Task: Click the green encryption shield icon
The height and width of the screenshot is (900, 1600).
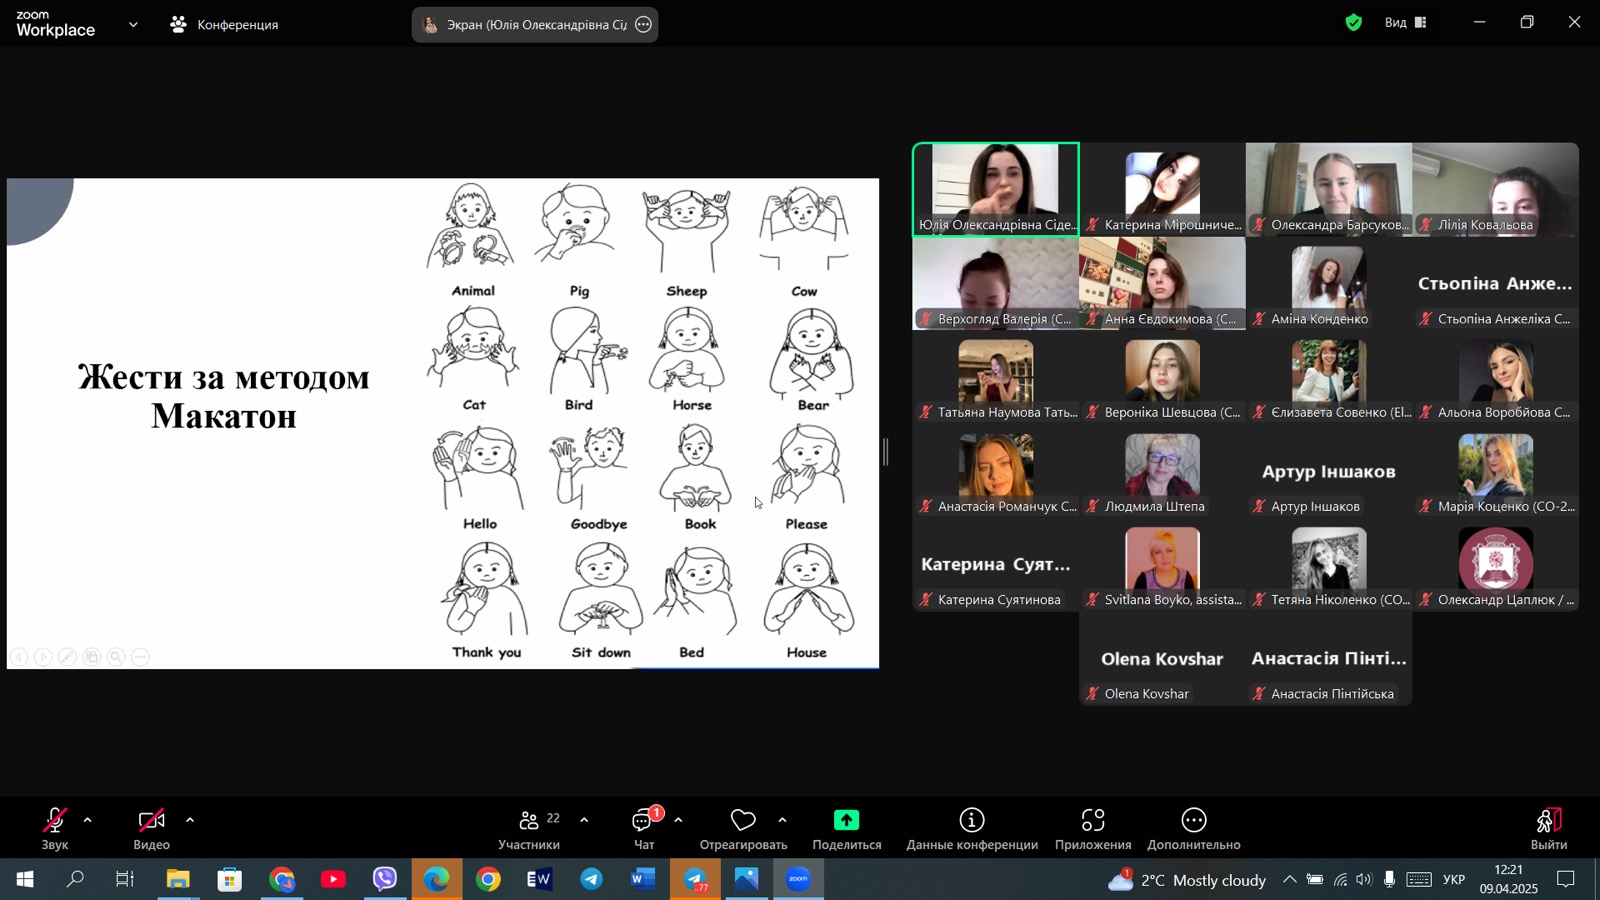Action: tap(1353, 23)
